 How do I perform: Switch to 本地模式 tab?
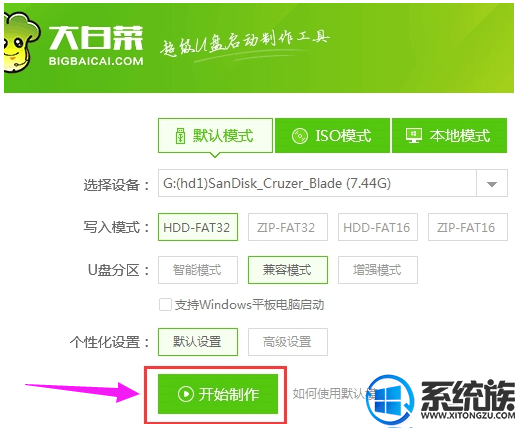tap(449, 135)
